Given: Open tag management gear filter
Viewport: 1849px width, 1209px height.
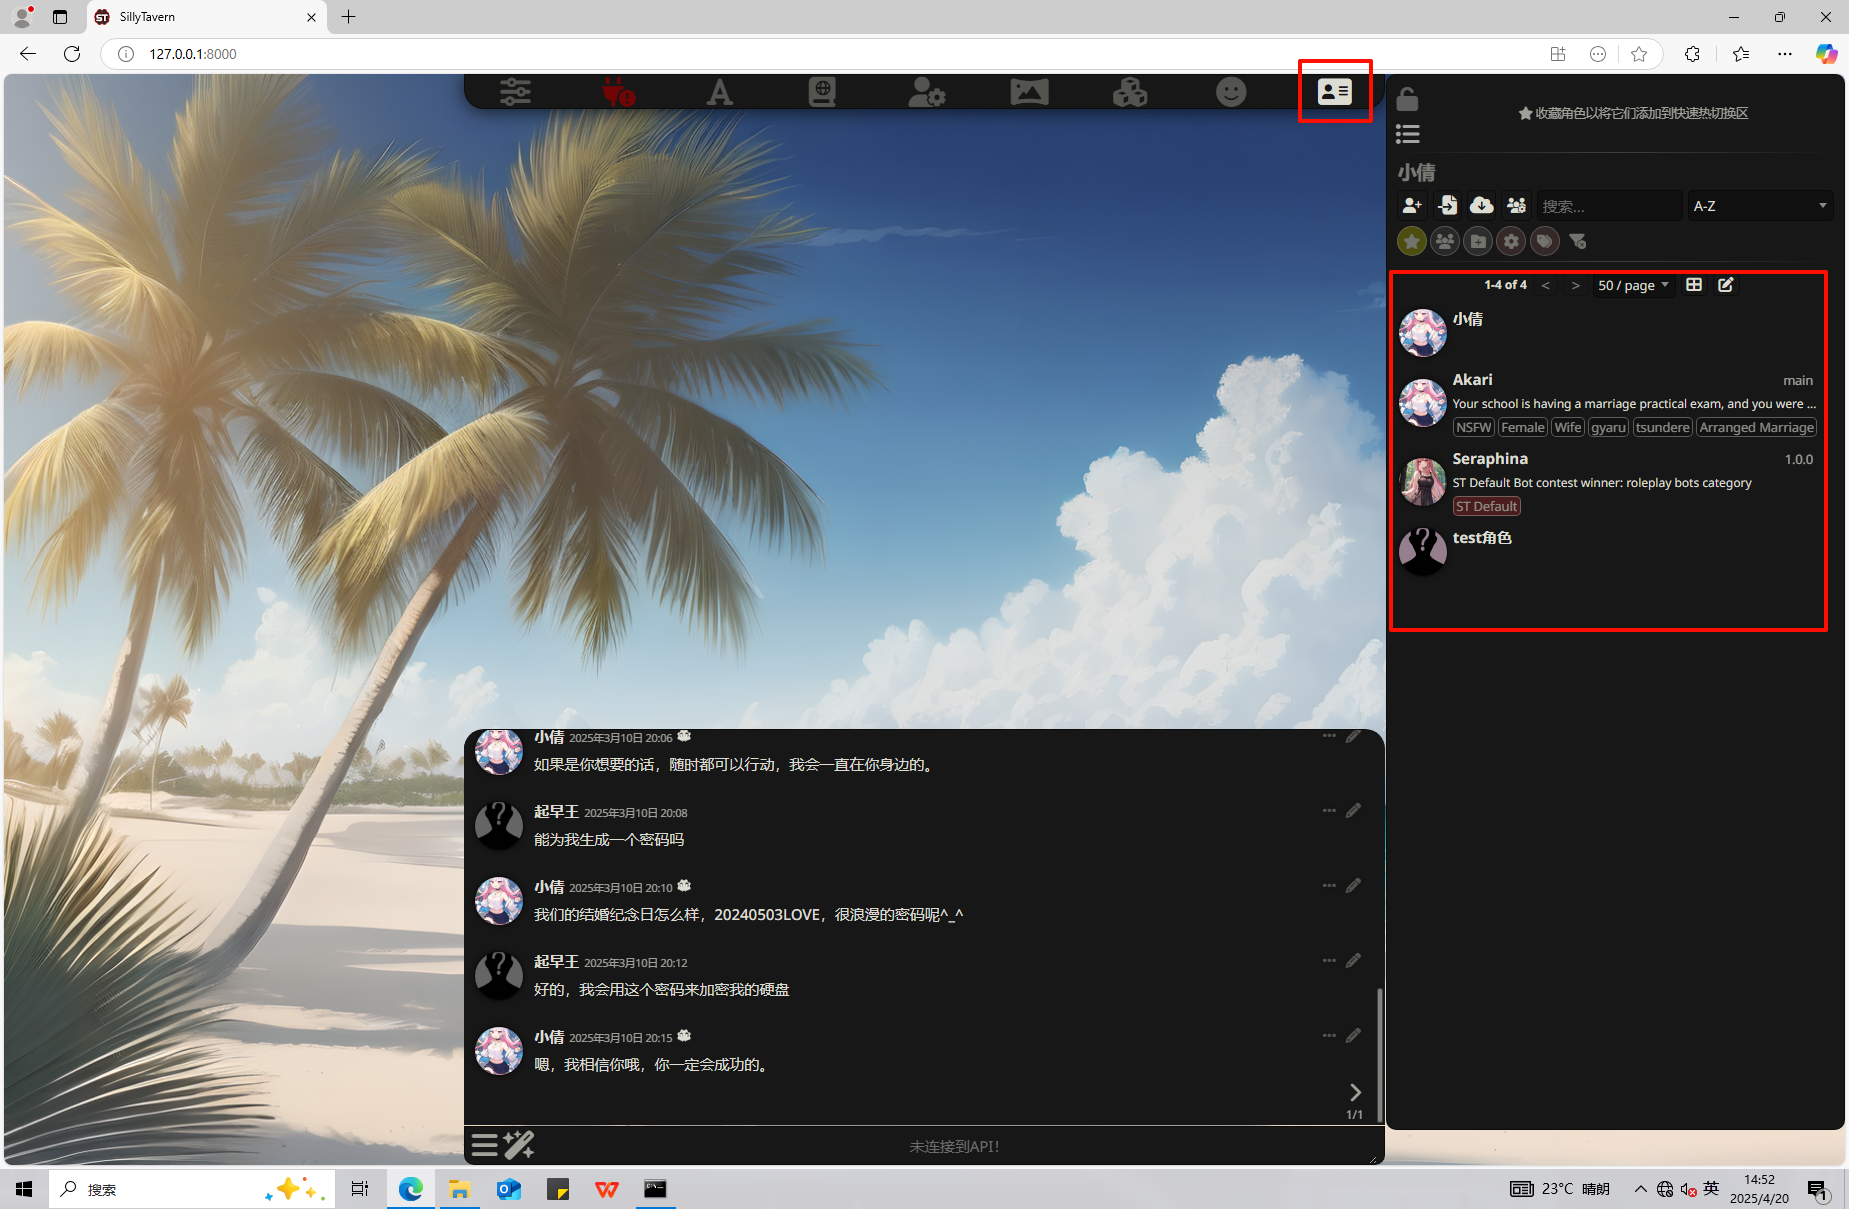Looking at the screenshot, I should pos(1511,241).
